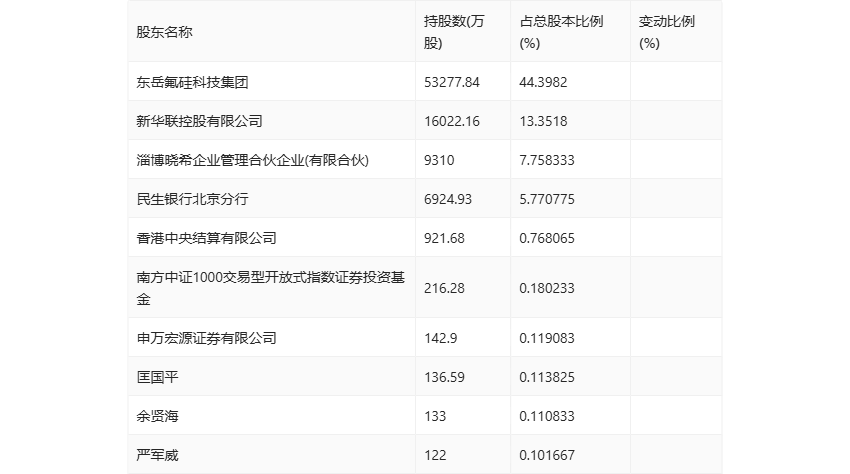Click the 变动比例(%) column header
This screenshot has width=850, height=474.
tap(666, 32)
